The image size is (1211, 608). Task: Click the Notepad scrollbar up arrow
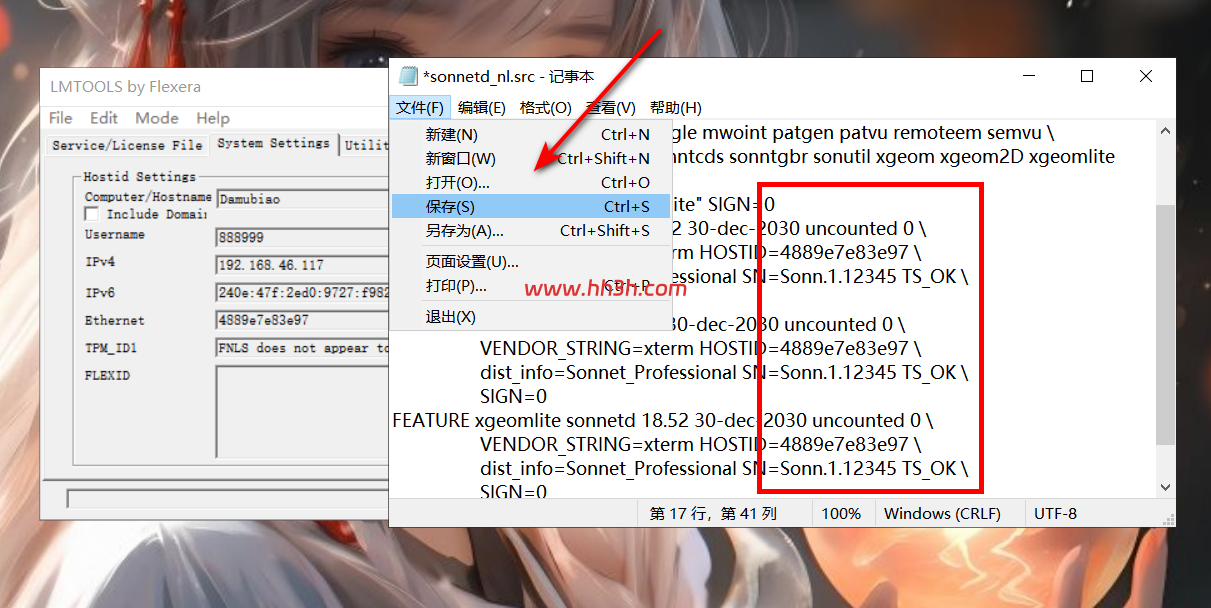click(x=1165, y=130)
